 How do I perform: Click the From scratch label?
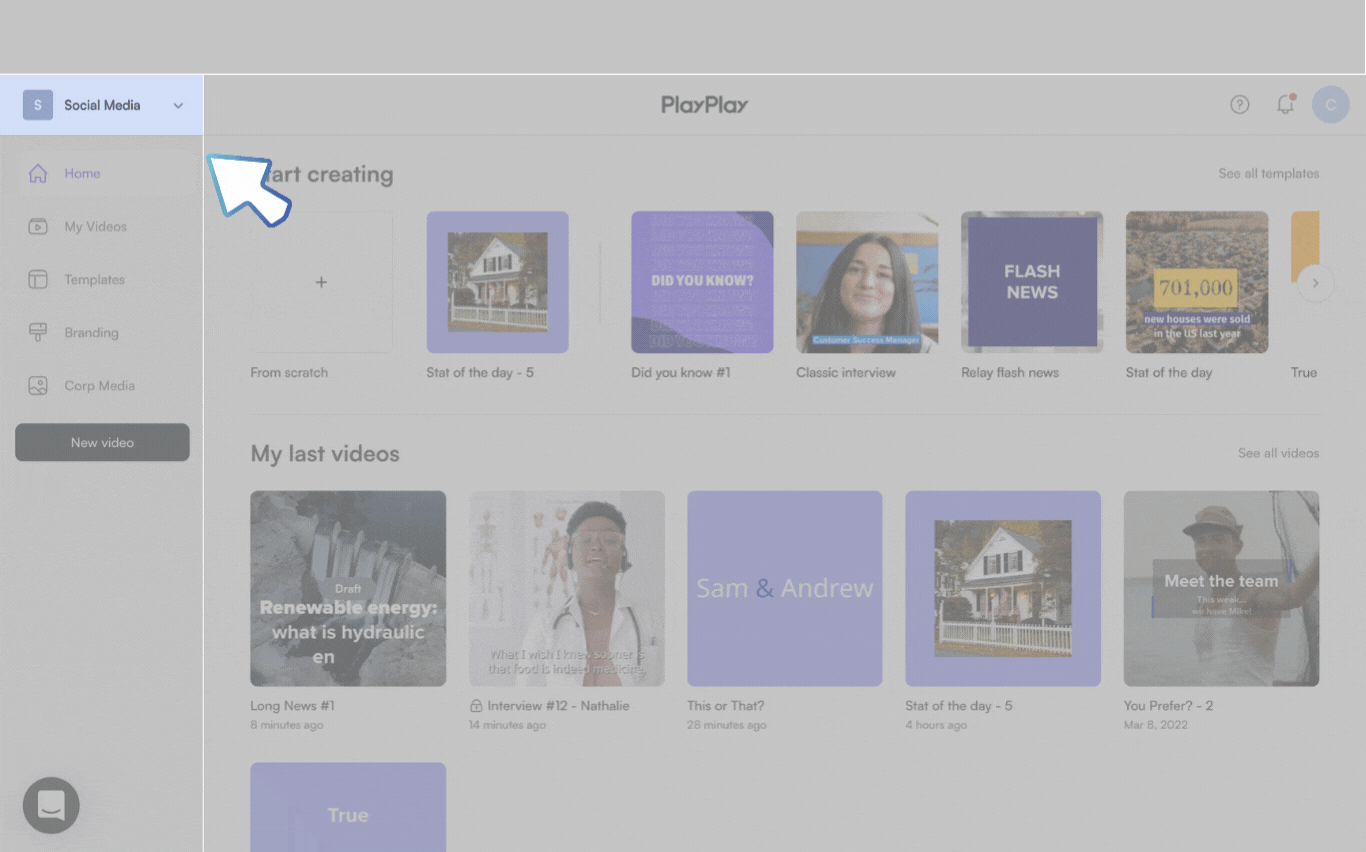[x=289, y=372]
